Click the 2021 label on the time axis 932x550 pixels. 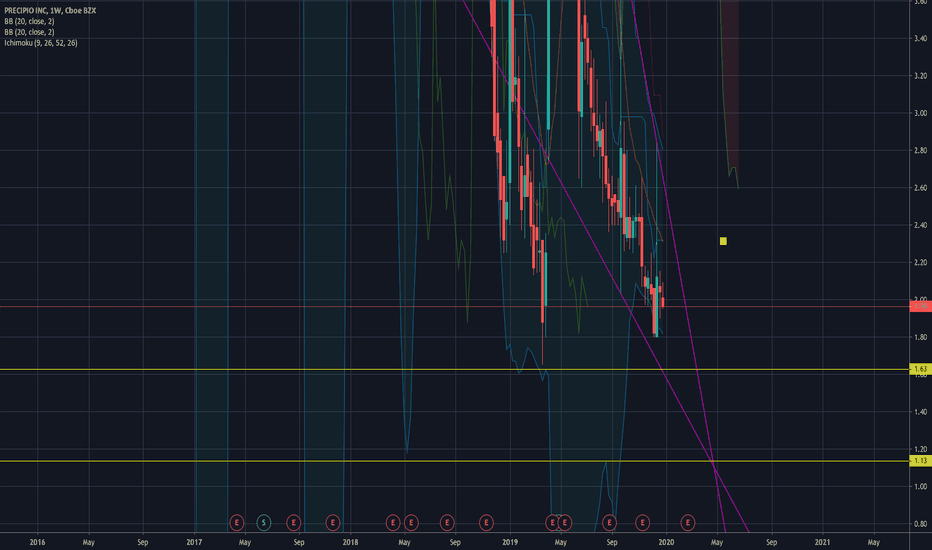pos(822,542)
